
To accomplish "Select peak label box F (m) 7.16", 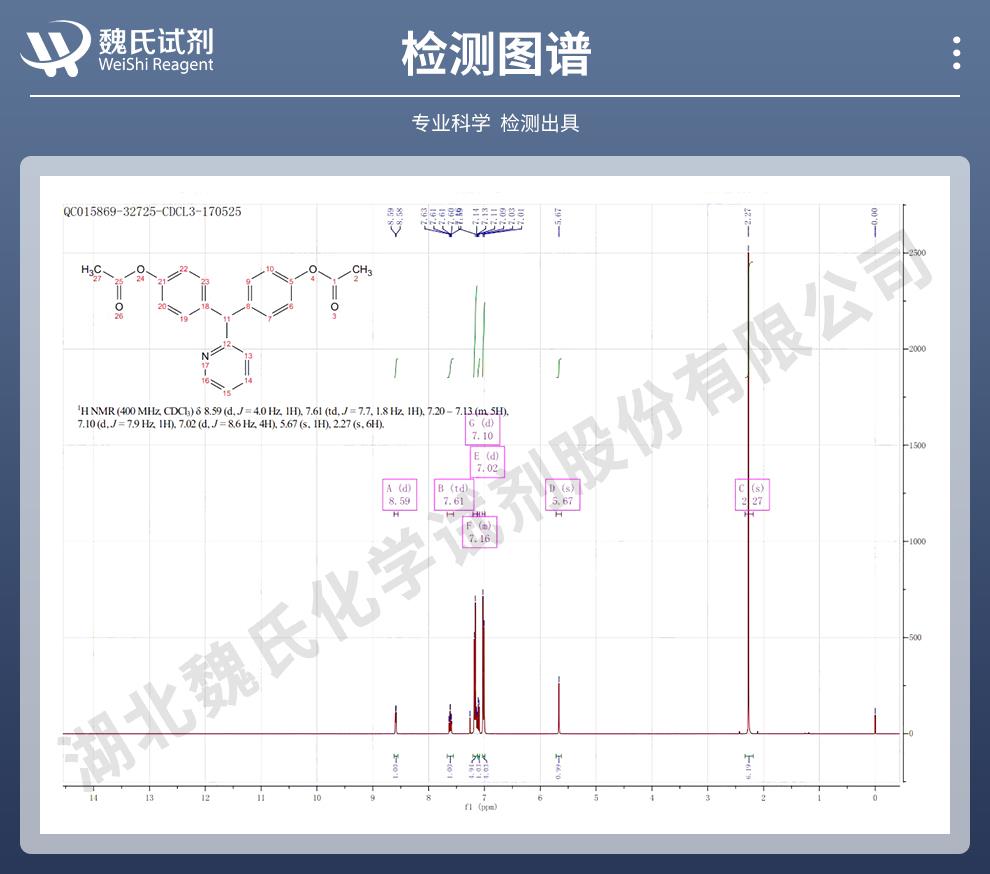I will 479,532.
